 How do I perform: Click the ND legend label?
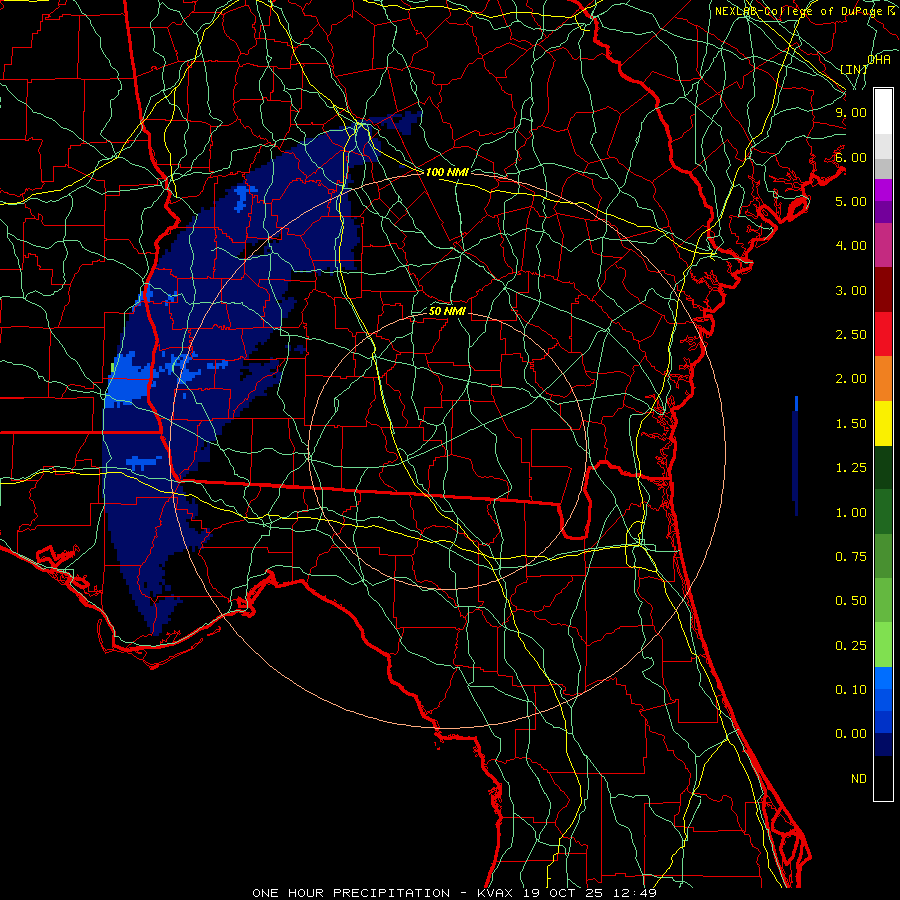pos(859,779)
